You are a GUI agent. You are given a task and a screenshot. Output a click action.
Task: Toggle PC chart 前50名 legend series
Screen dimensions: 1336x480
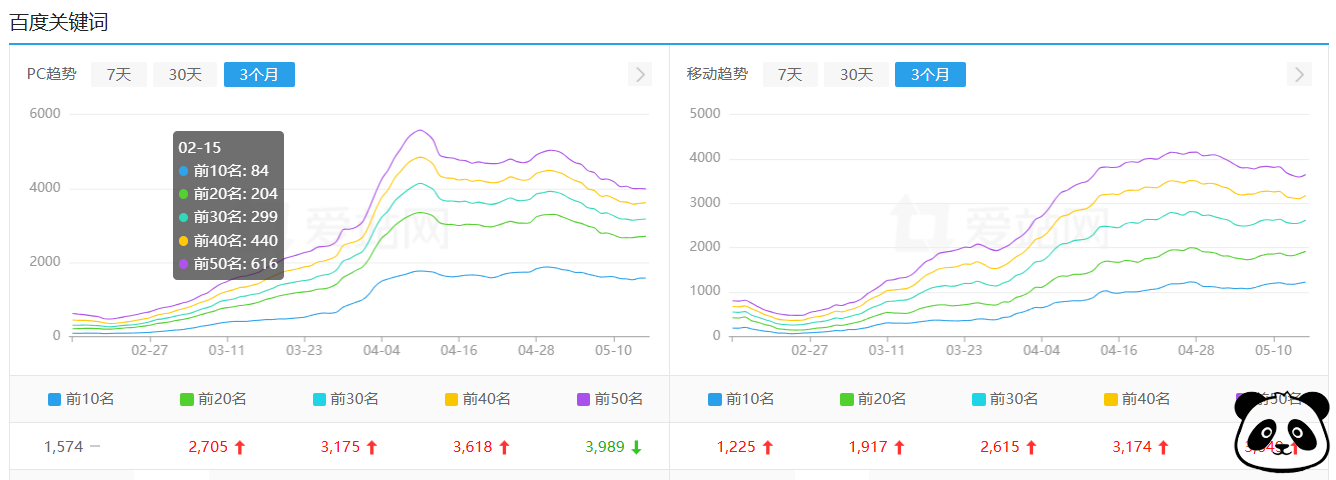(x=609, y=399)
